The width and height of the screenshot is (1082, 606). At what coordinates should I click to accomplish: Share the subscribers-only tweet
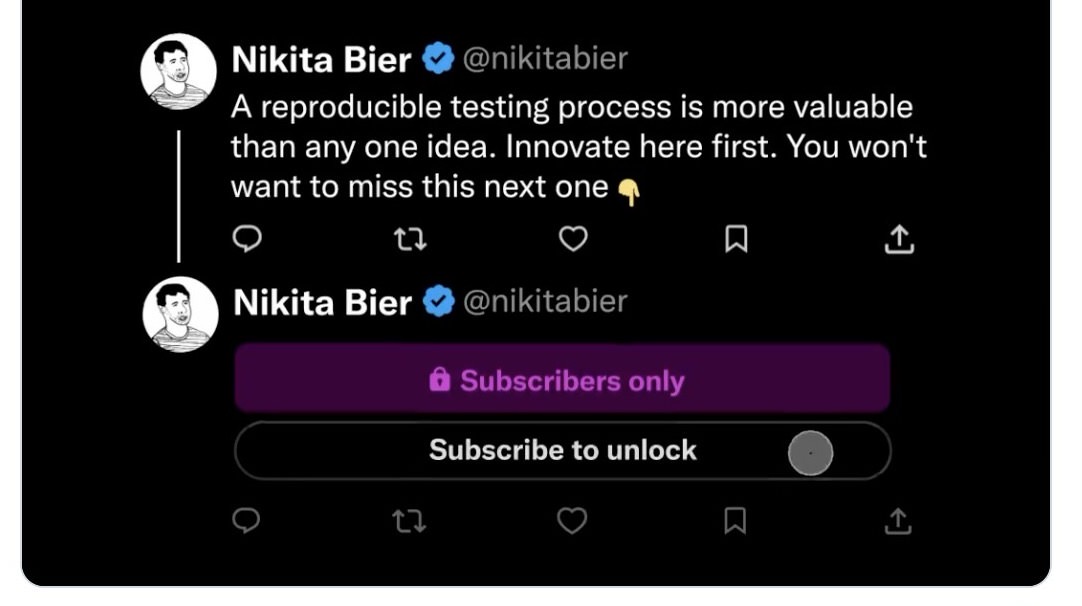click(x=898, y=521)
